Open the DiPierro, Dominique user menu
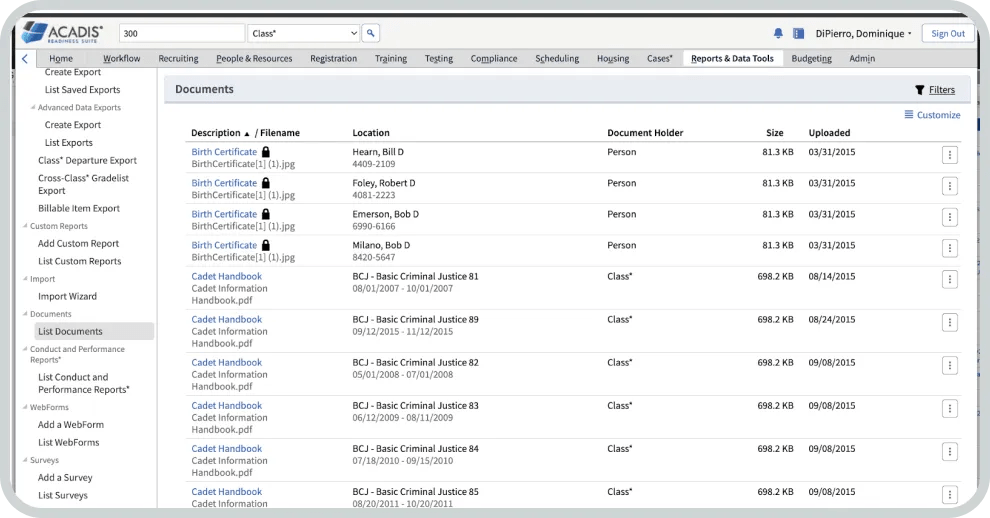This screenshot has width=990, height=518. point(863,33)
